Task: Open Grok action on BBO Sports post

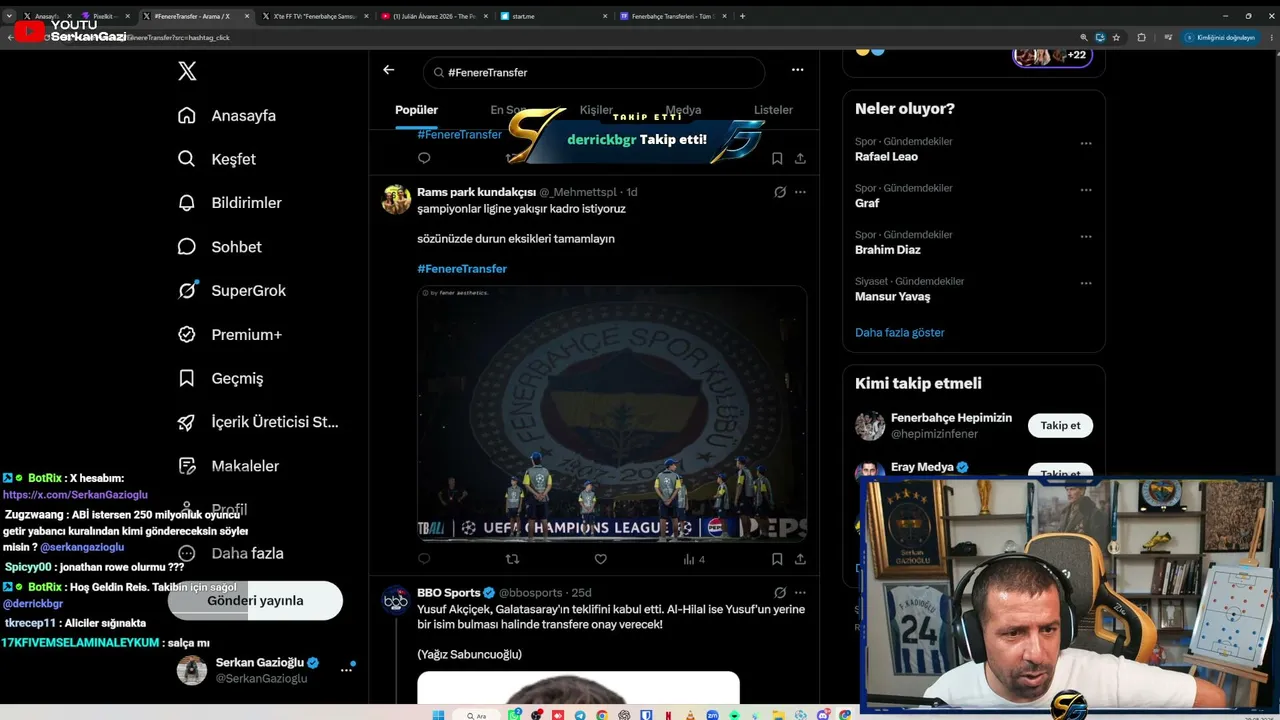Action: (x=780, y=592)
